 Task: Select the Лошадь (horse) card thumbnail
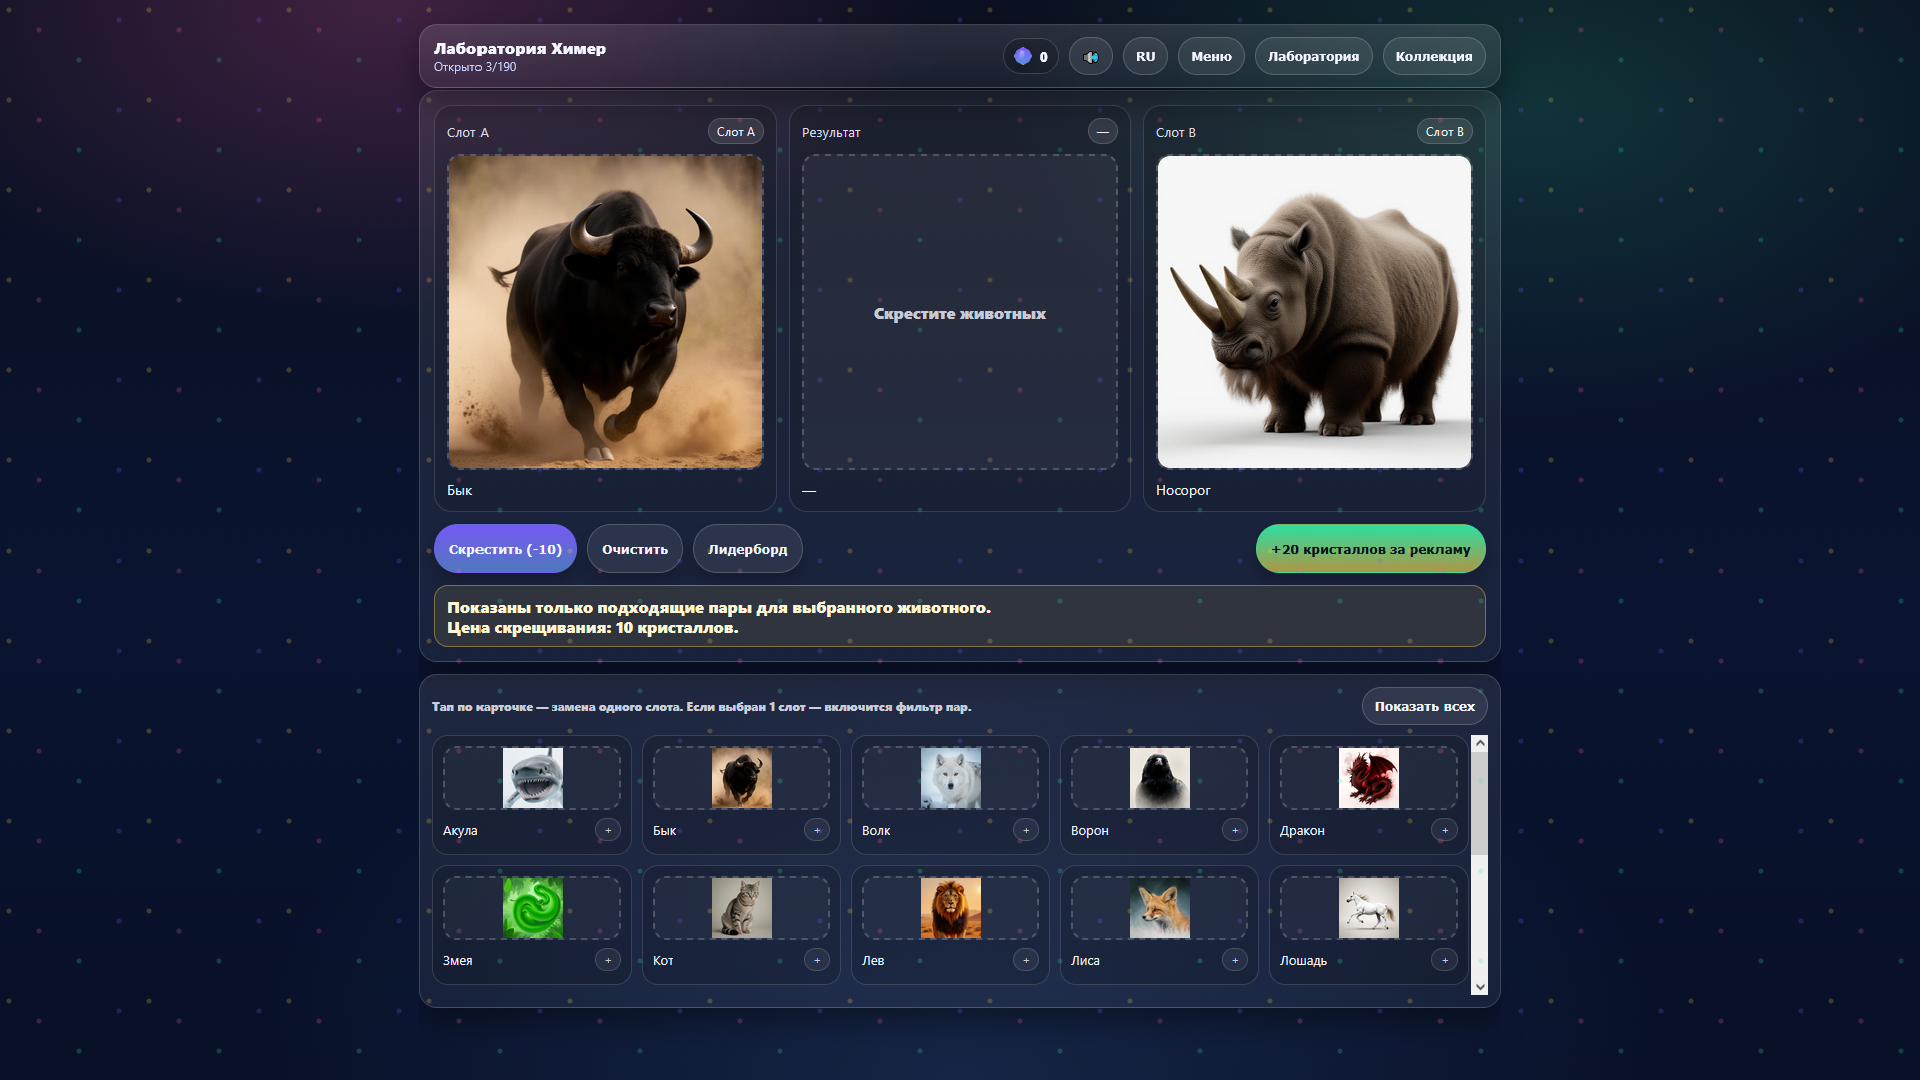coord(1367,907)
